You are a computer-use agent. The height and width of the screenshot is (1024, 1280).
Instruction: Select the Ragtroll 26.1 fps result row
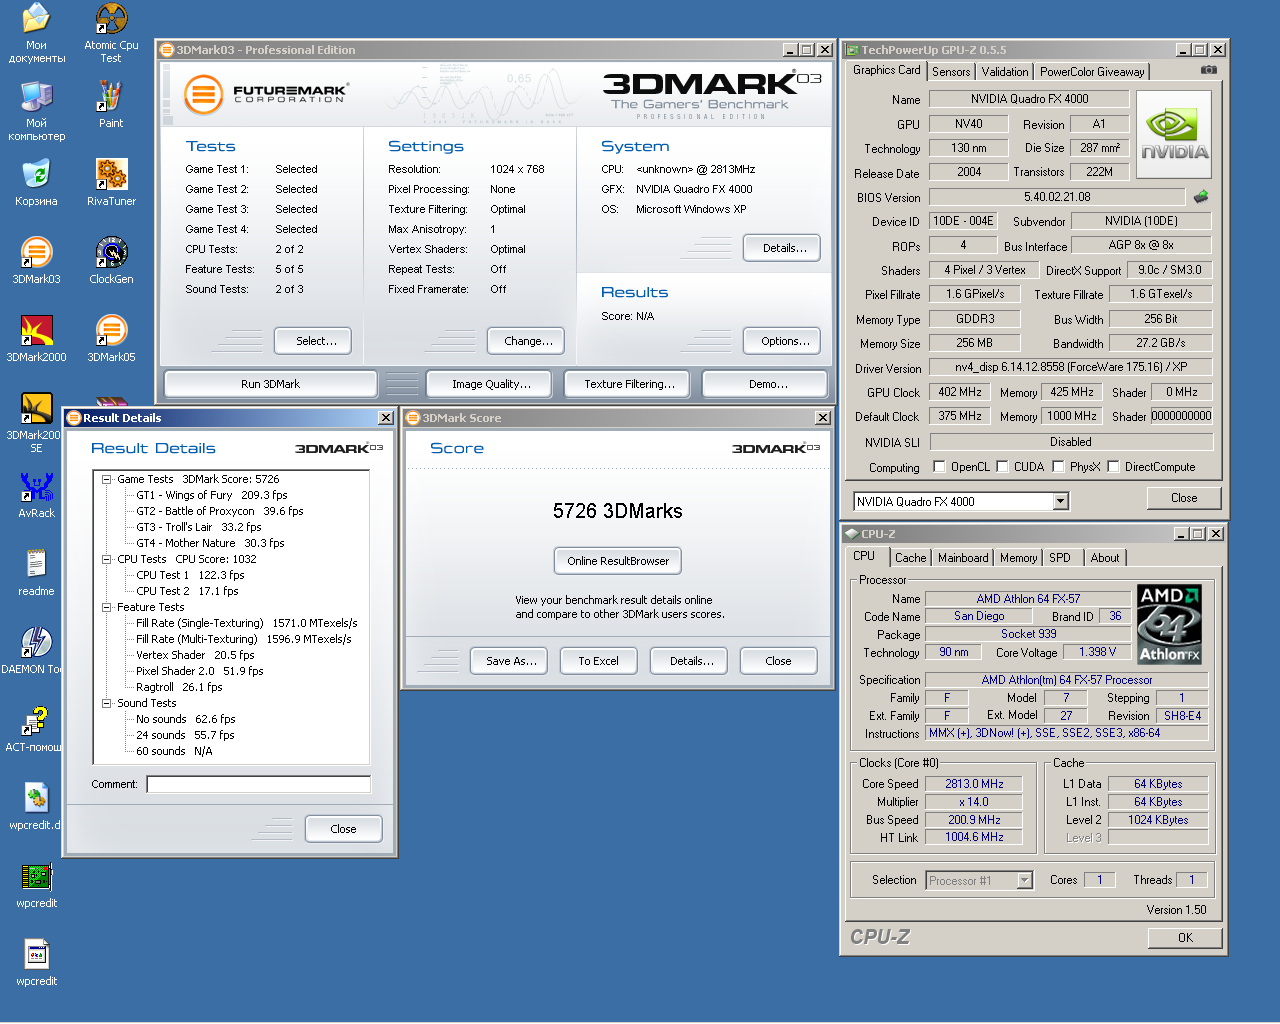click(x=179, y=687)
